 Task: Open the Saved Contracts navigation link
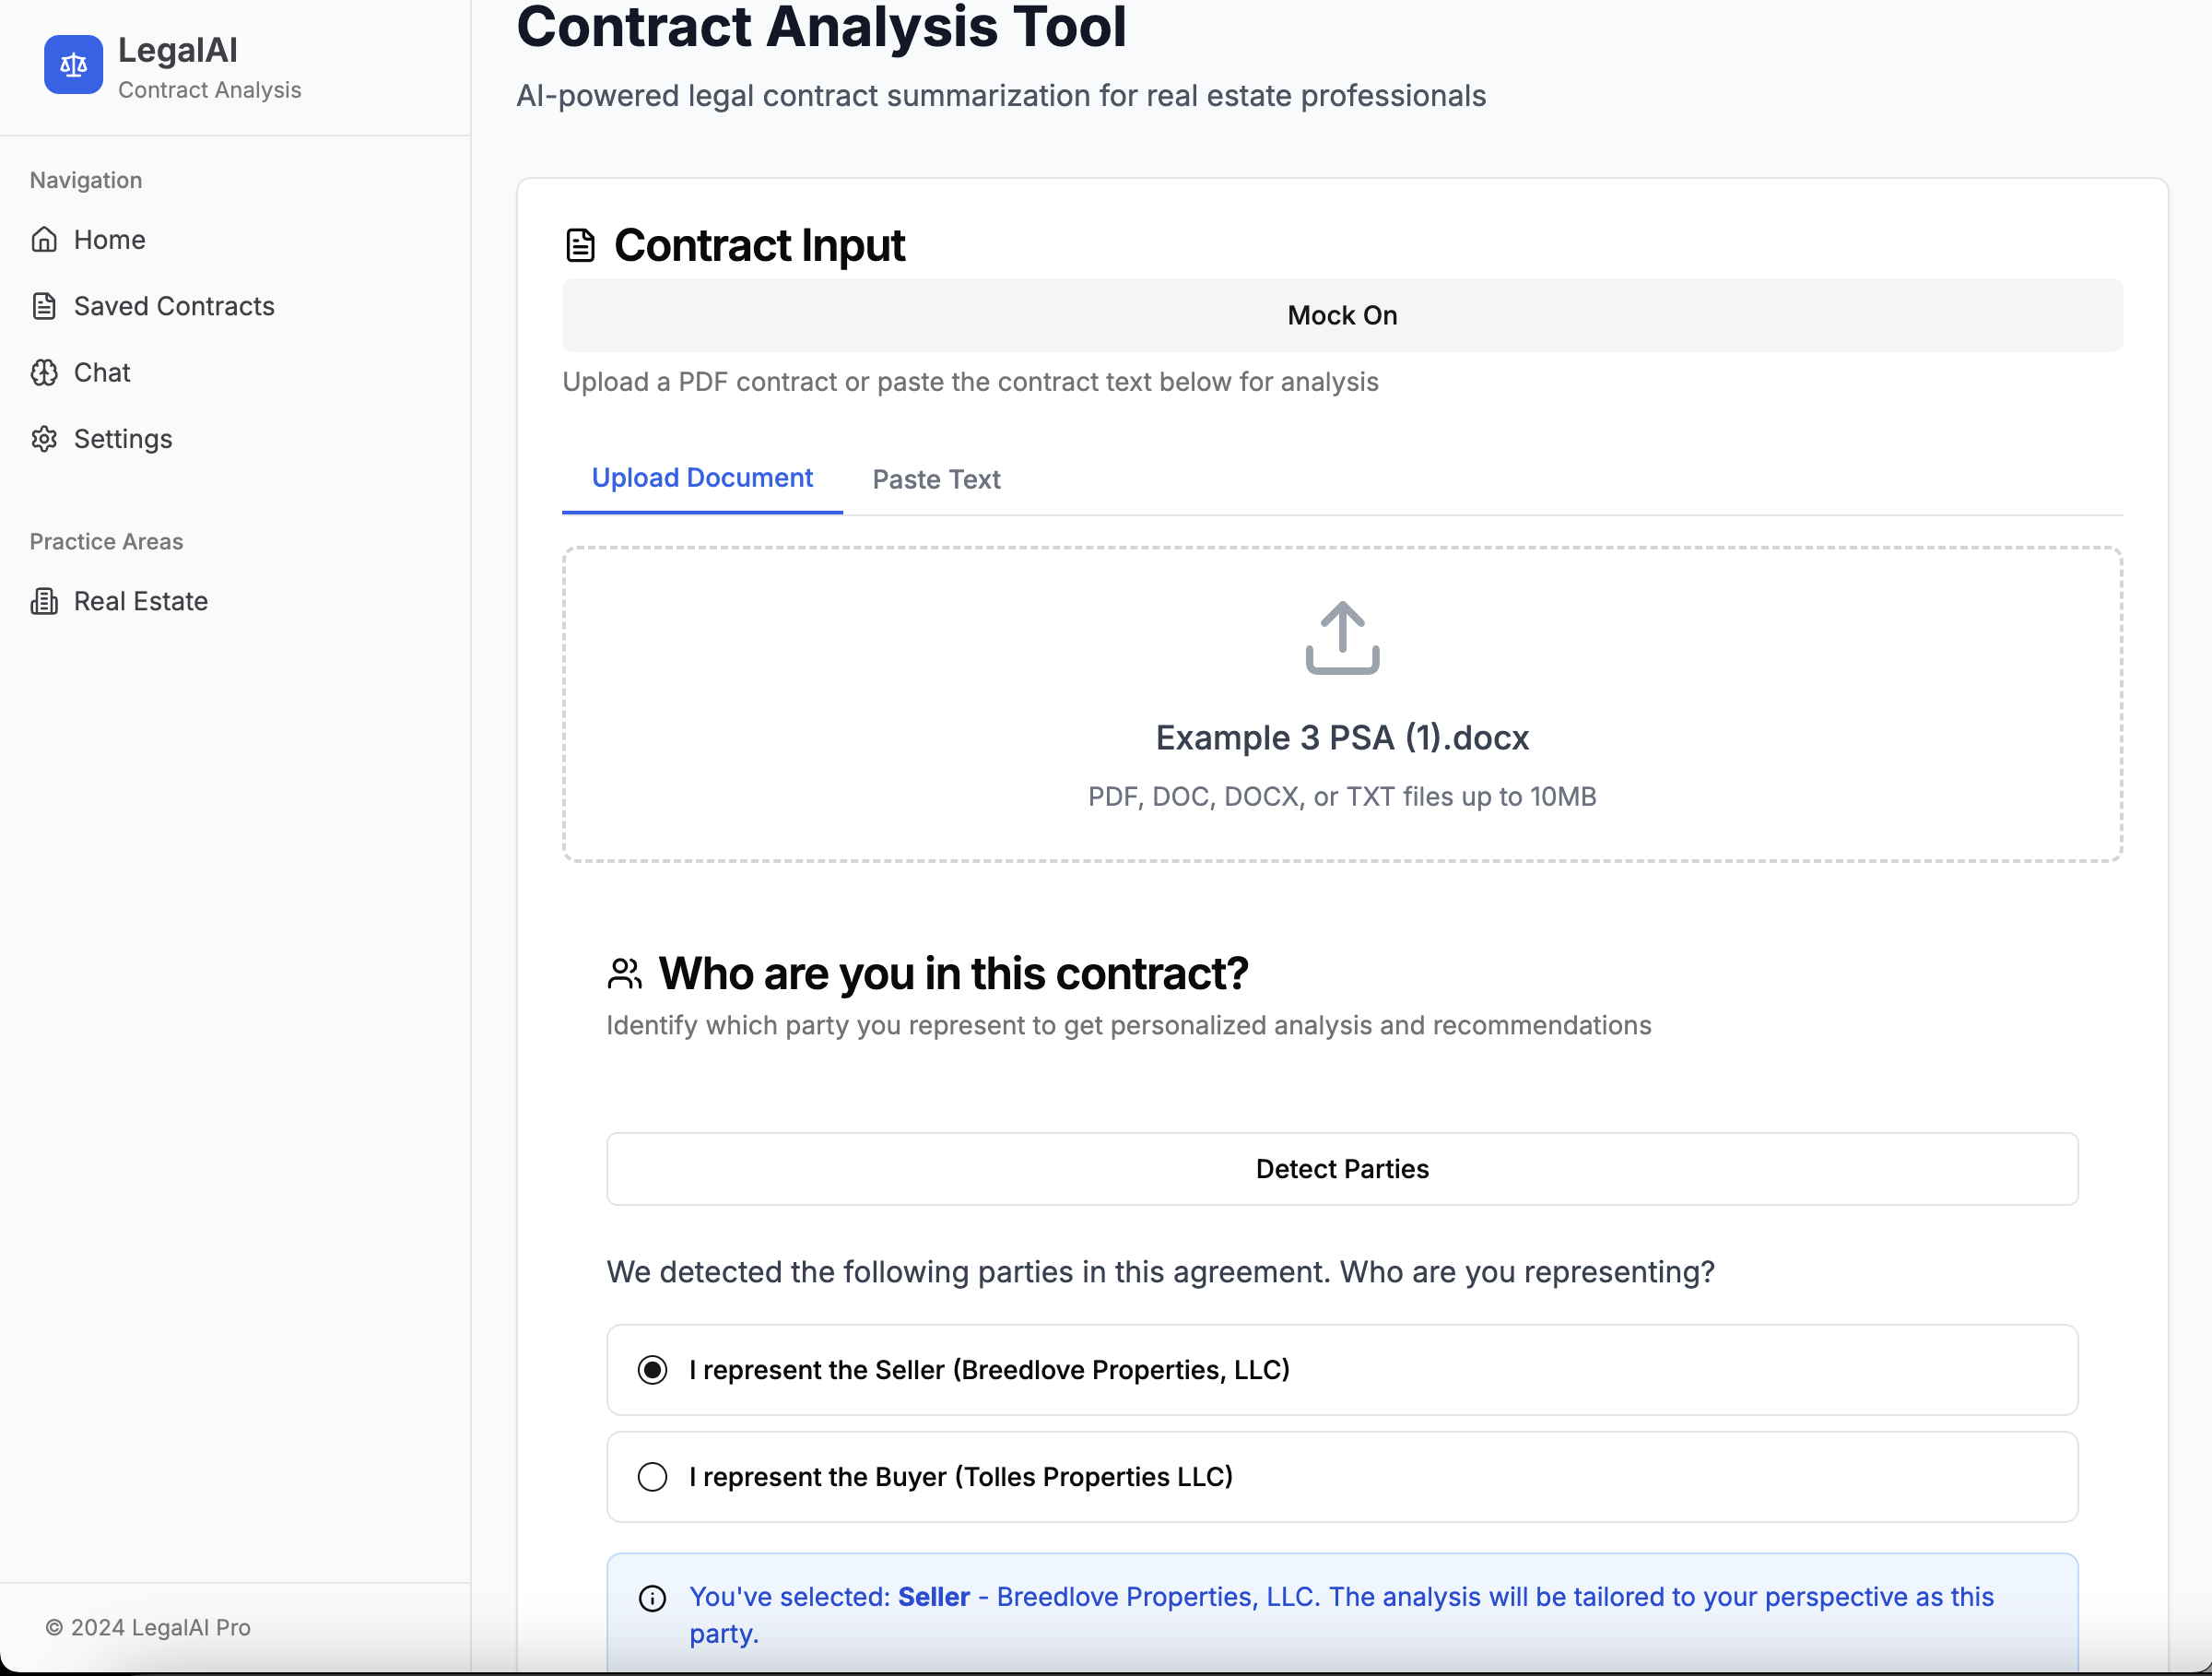pos(173,306)
